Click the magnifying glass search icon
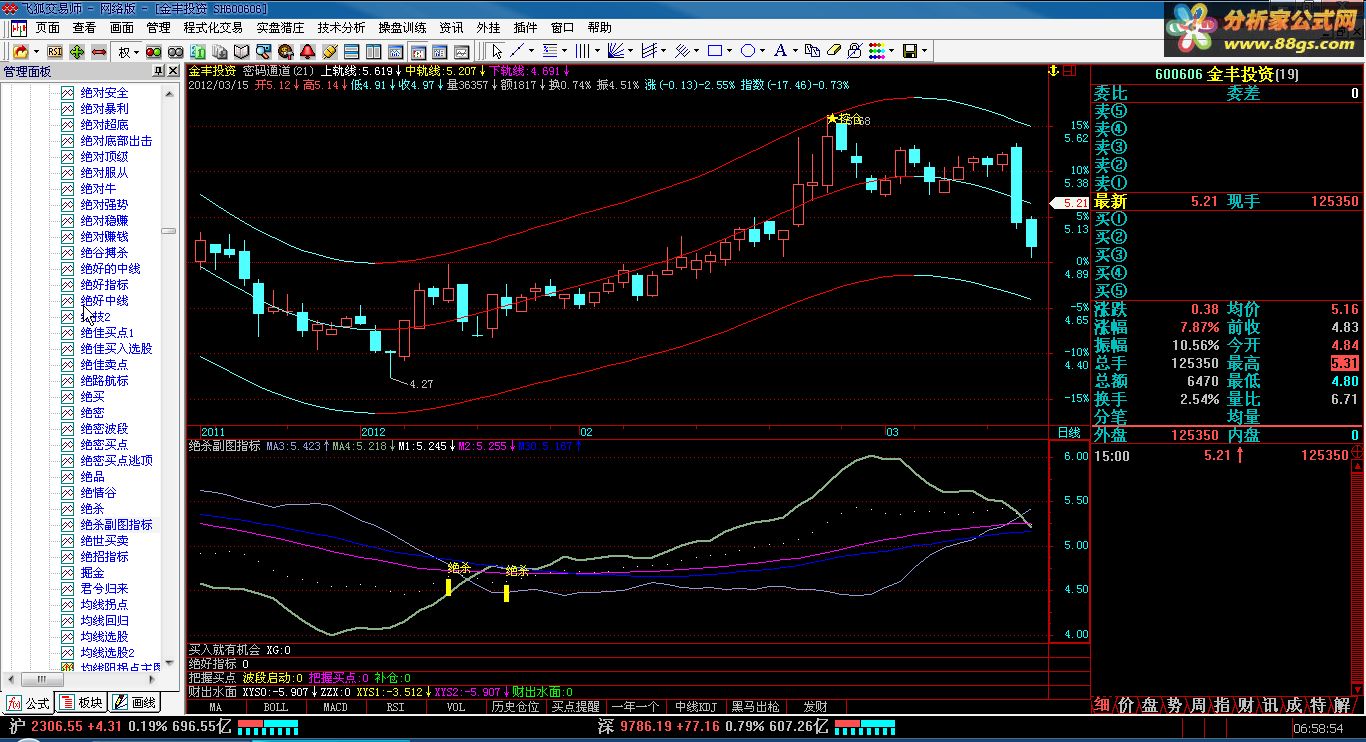 coord(262,51)
